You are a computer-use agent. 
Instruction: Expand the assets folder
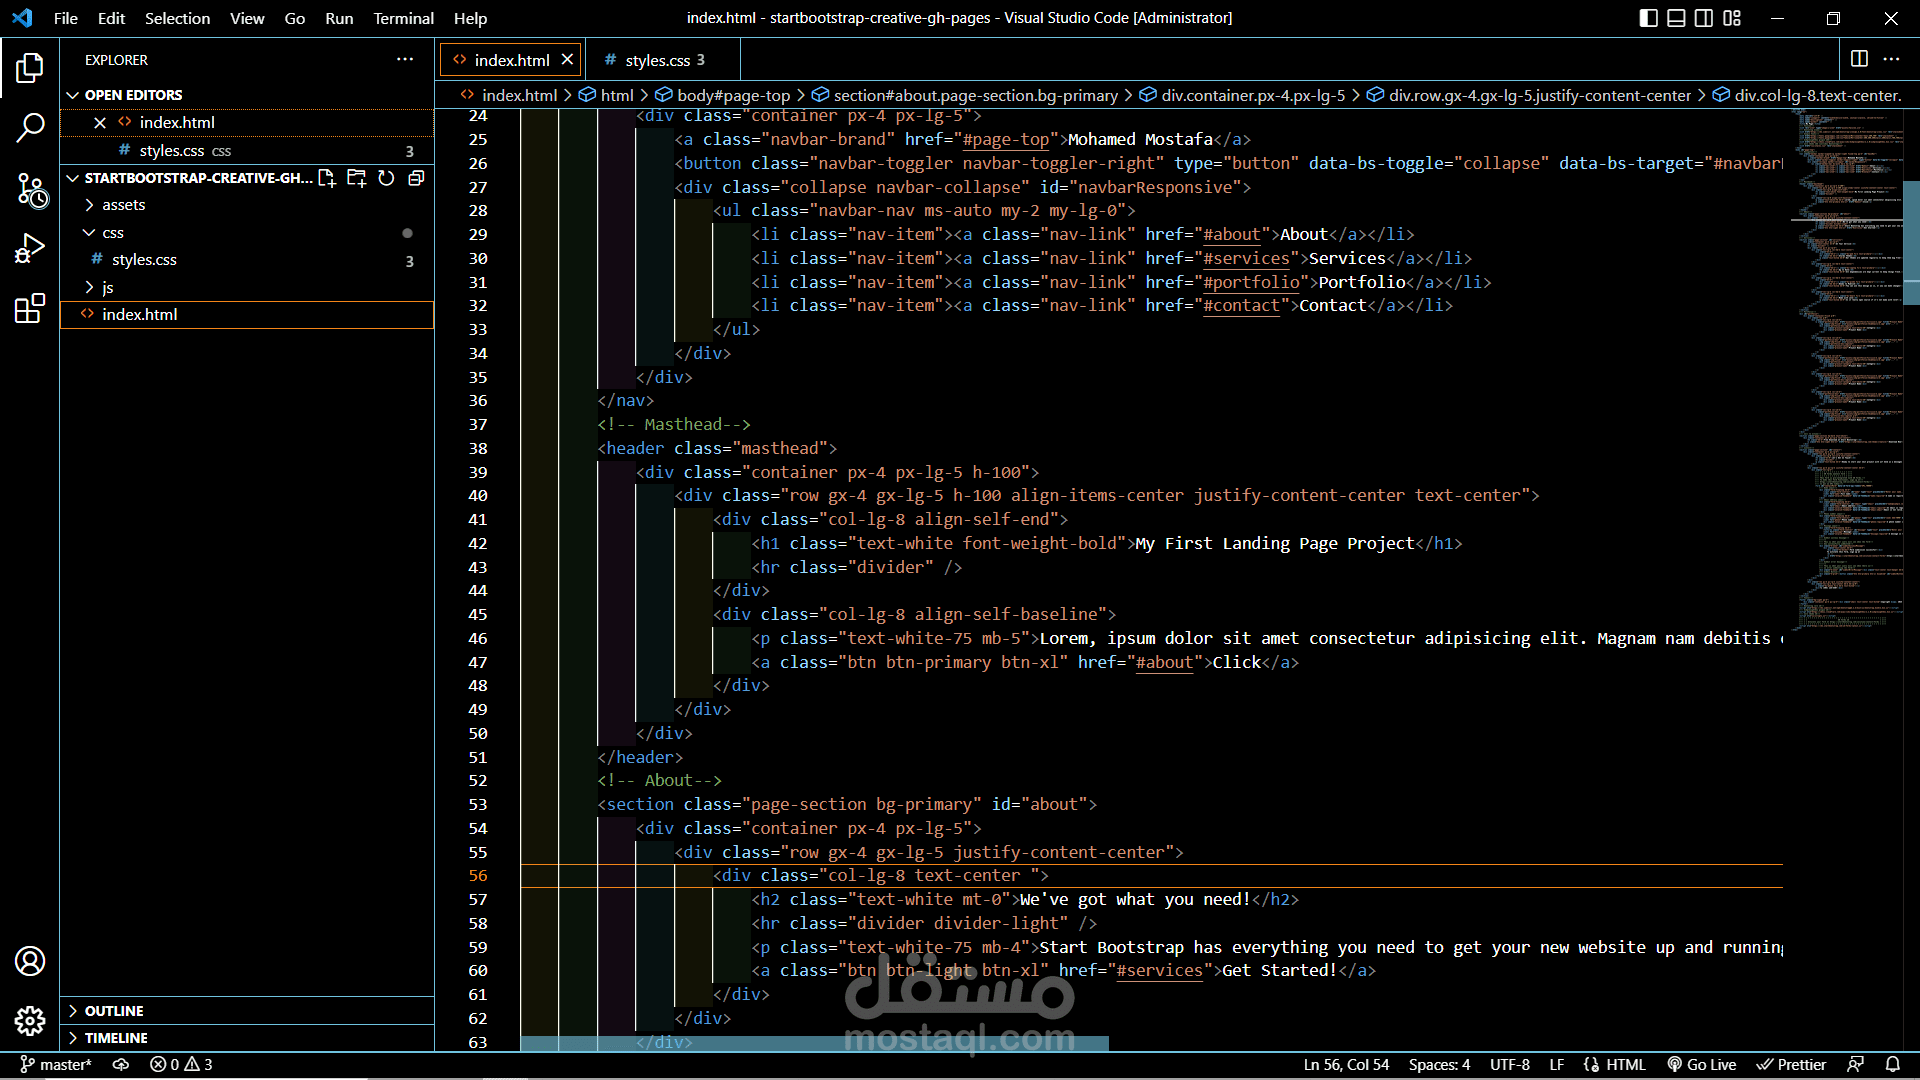click(x=247, y=205)
